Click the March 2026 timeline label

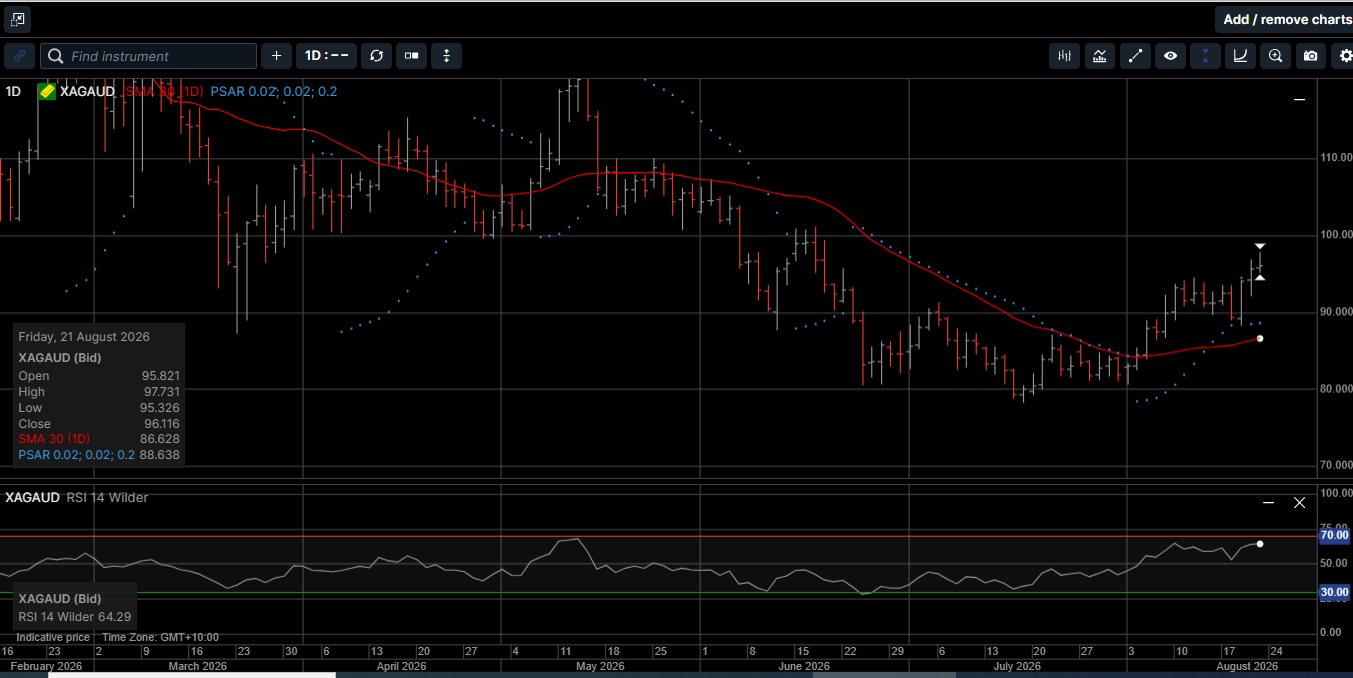[x=197, y=666]
